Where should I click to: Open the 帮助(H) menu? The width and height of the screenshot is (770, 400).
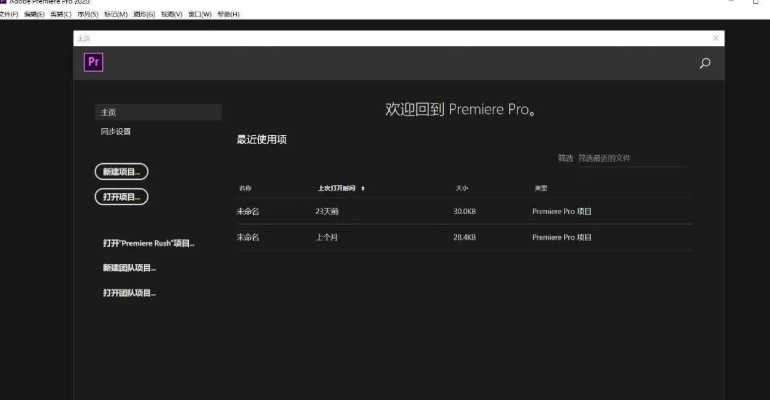pos(228,14)
